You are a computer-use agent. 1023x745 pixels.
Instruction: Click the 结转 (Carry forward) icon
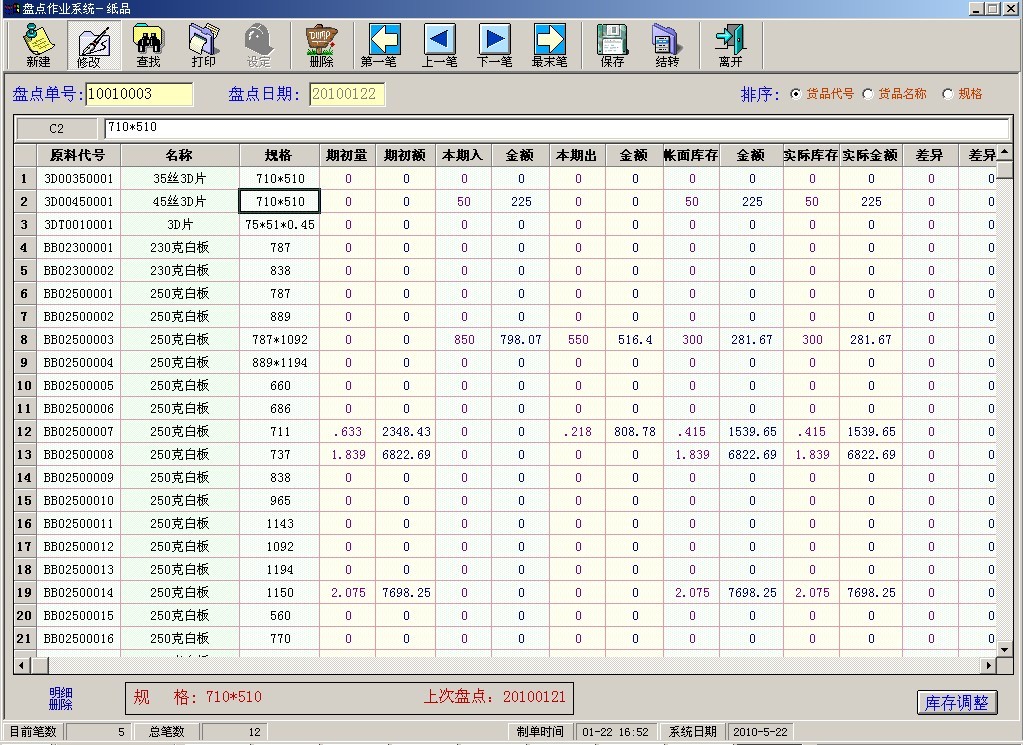coord(667,46)
